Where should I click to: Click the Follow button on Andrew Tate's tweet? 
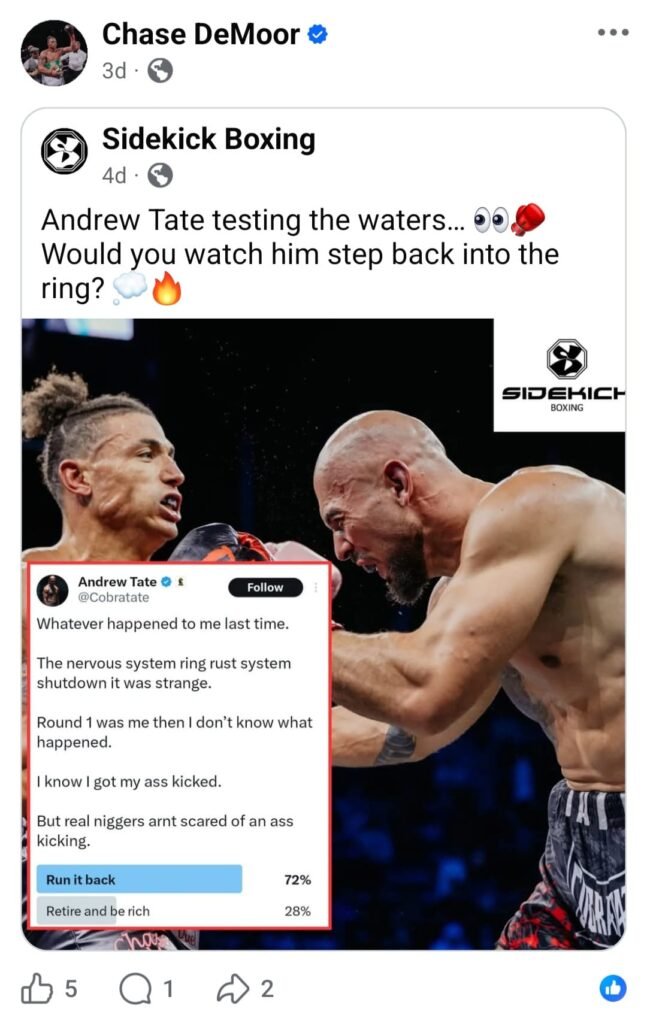[265, 587]
